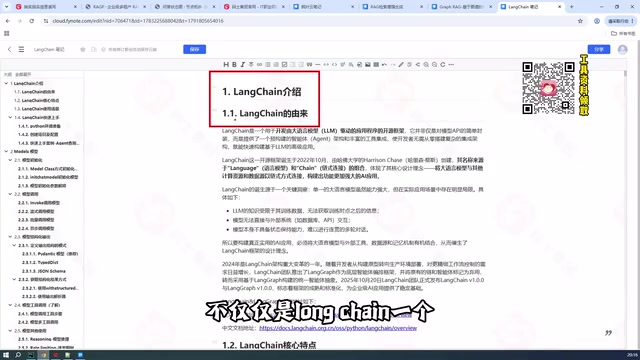Collapse the '1.4 LangChain快速上手' outline section

(x=10, y=117)
